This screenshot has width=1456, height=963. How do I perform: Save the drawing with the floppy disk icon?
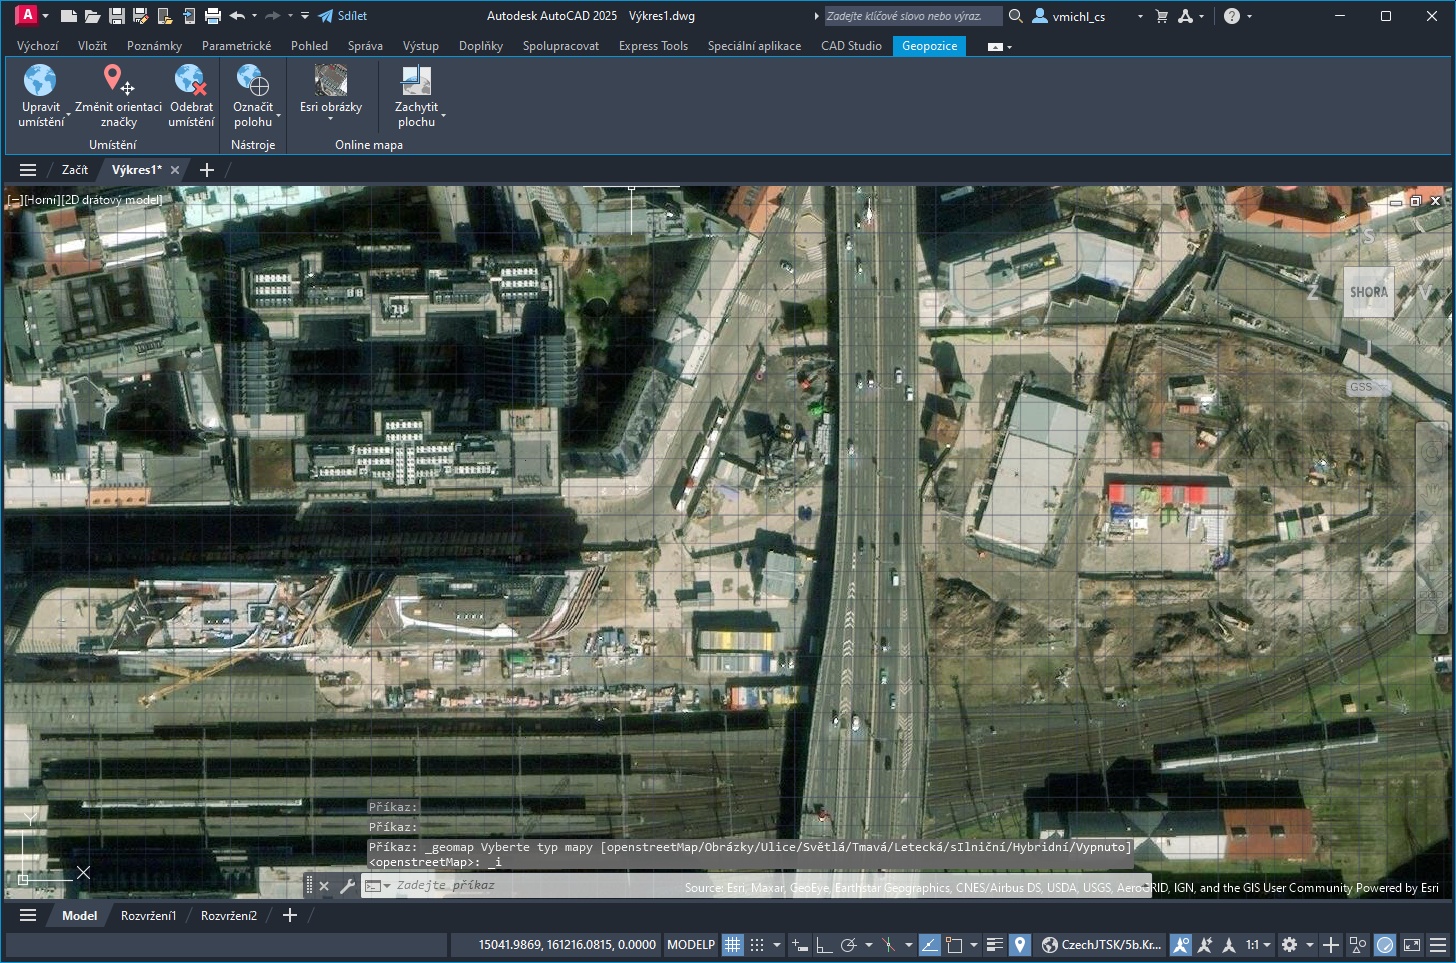tap(116, 16)
